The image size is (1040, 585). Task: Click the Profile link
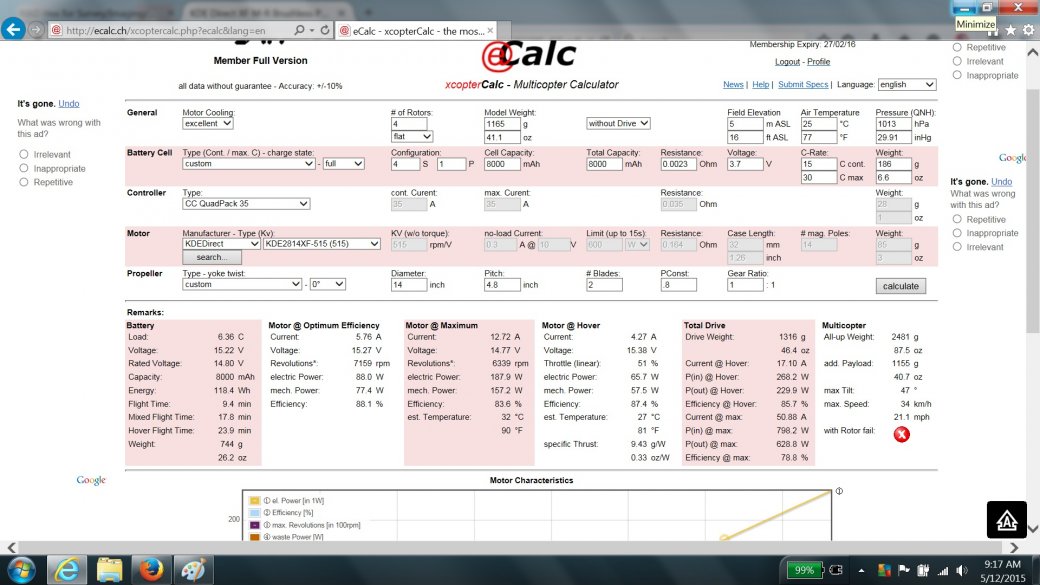coord(818,62)
